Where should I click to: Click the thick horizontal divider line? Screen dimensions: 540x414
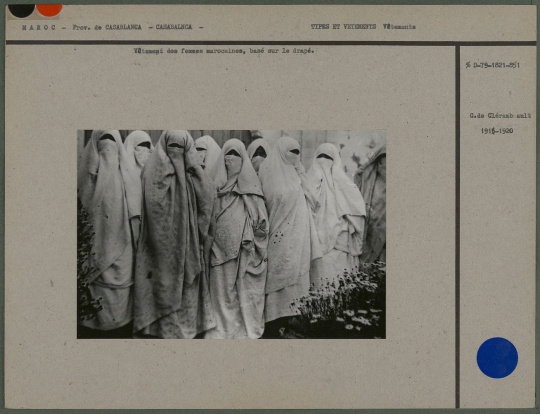(271, 42)
